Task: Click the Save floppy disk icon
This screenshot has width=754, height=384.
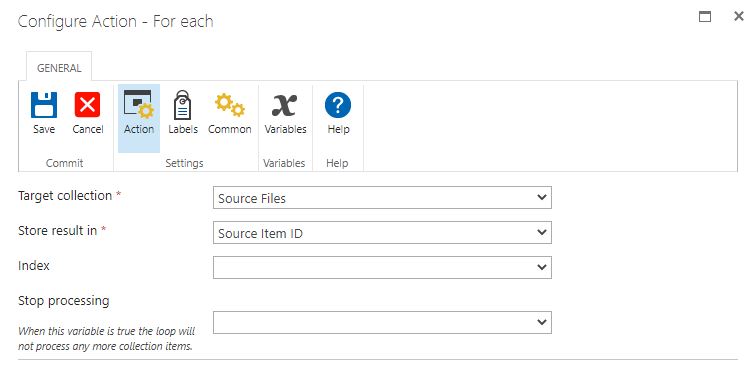Action: 44,105
